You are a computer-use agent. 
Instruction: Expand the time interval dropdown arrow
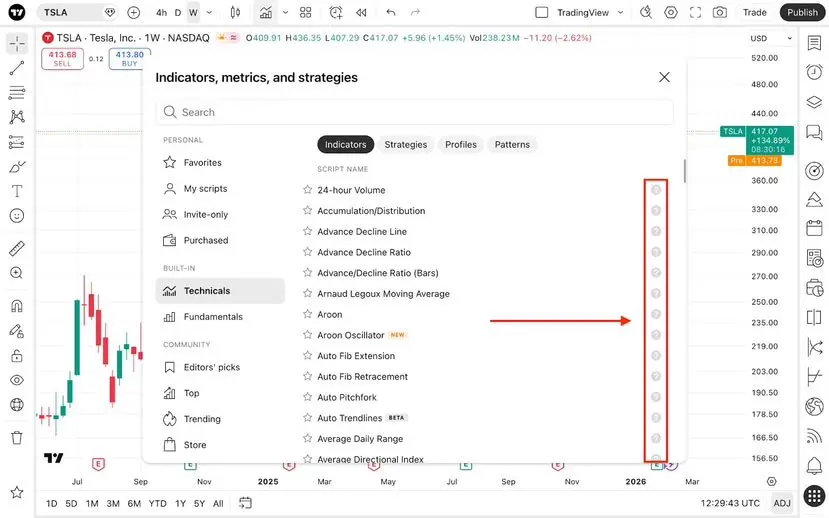click(209, 13)
